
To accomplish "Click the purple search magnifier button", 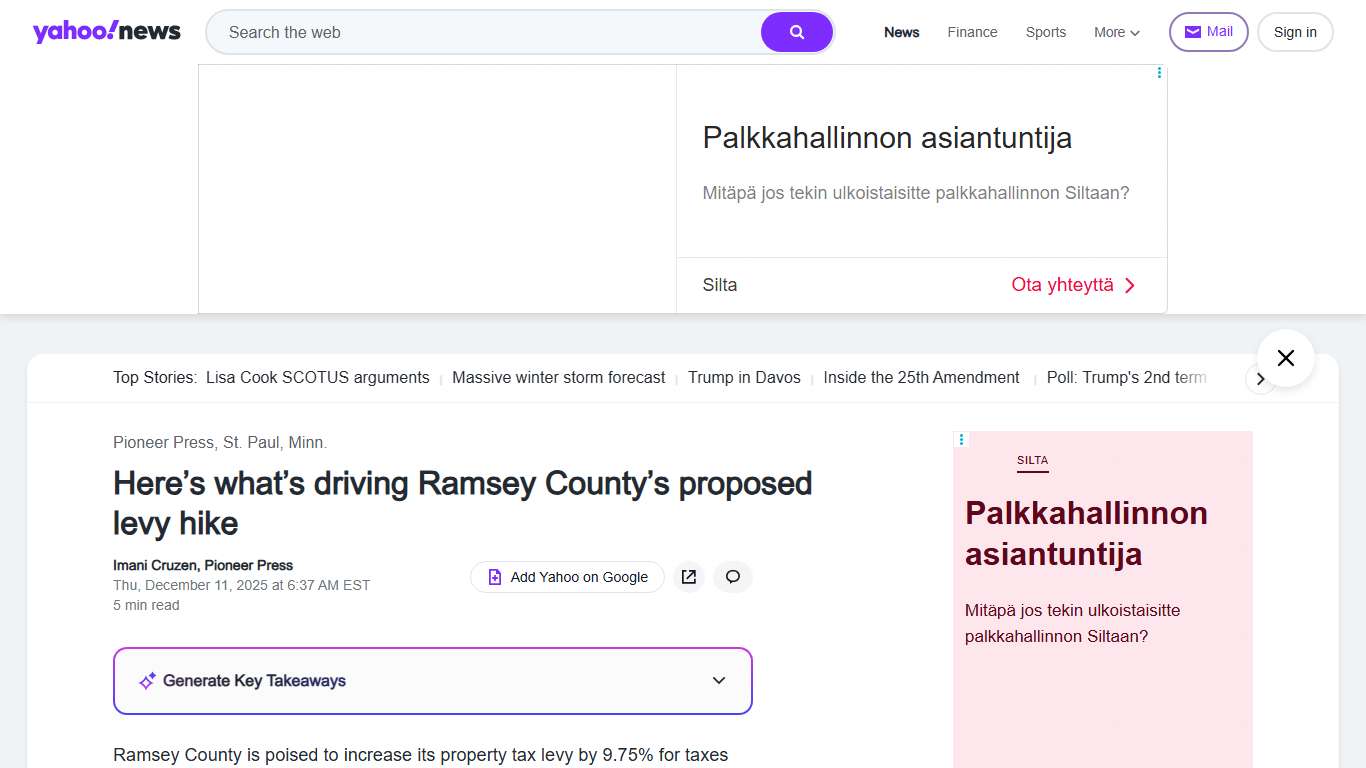I will (x=796, y=31).
